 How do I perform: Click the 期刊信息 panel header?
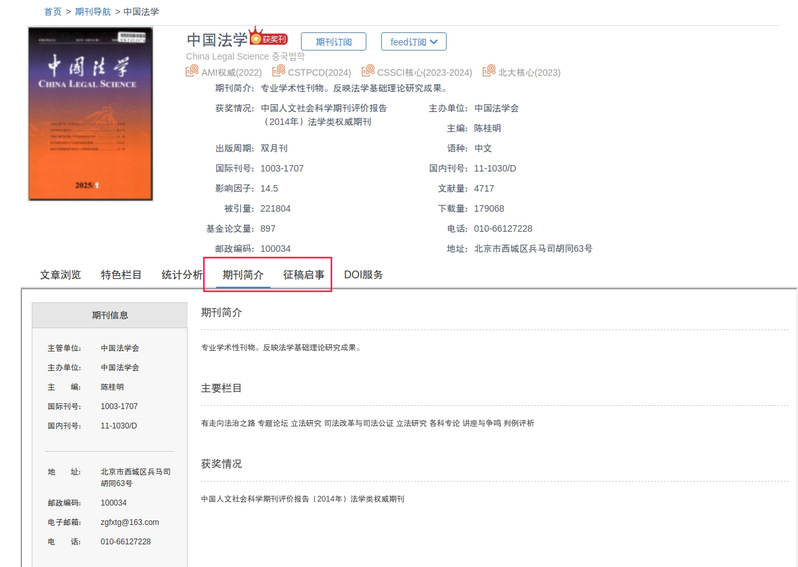tap(110, 315)
